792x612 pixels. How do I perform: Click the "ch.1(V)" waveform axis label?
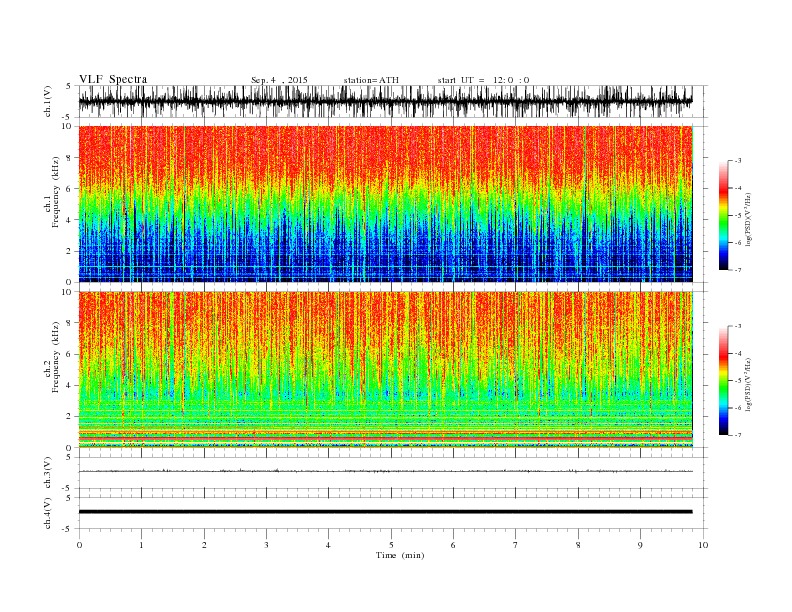(x=48, y=101)
